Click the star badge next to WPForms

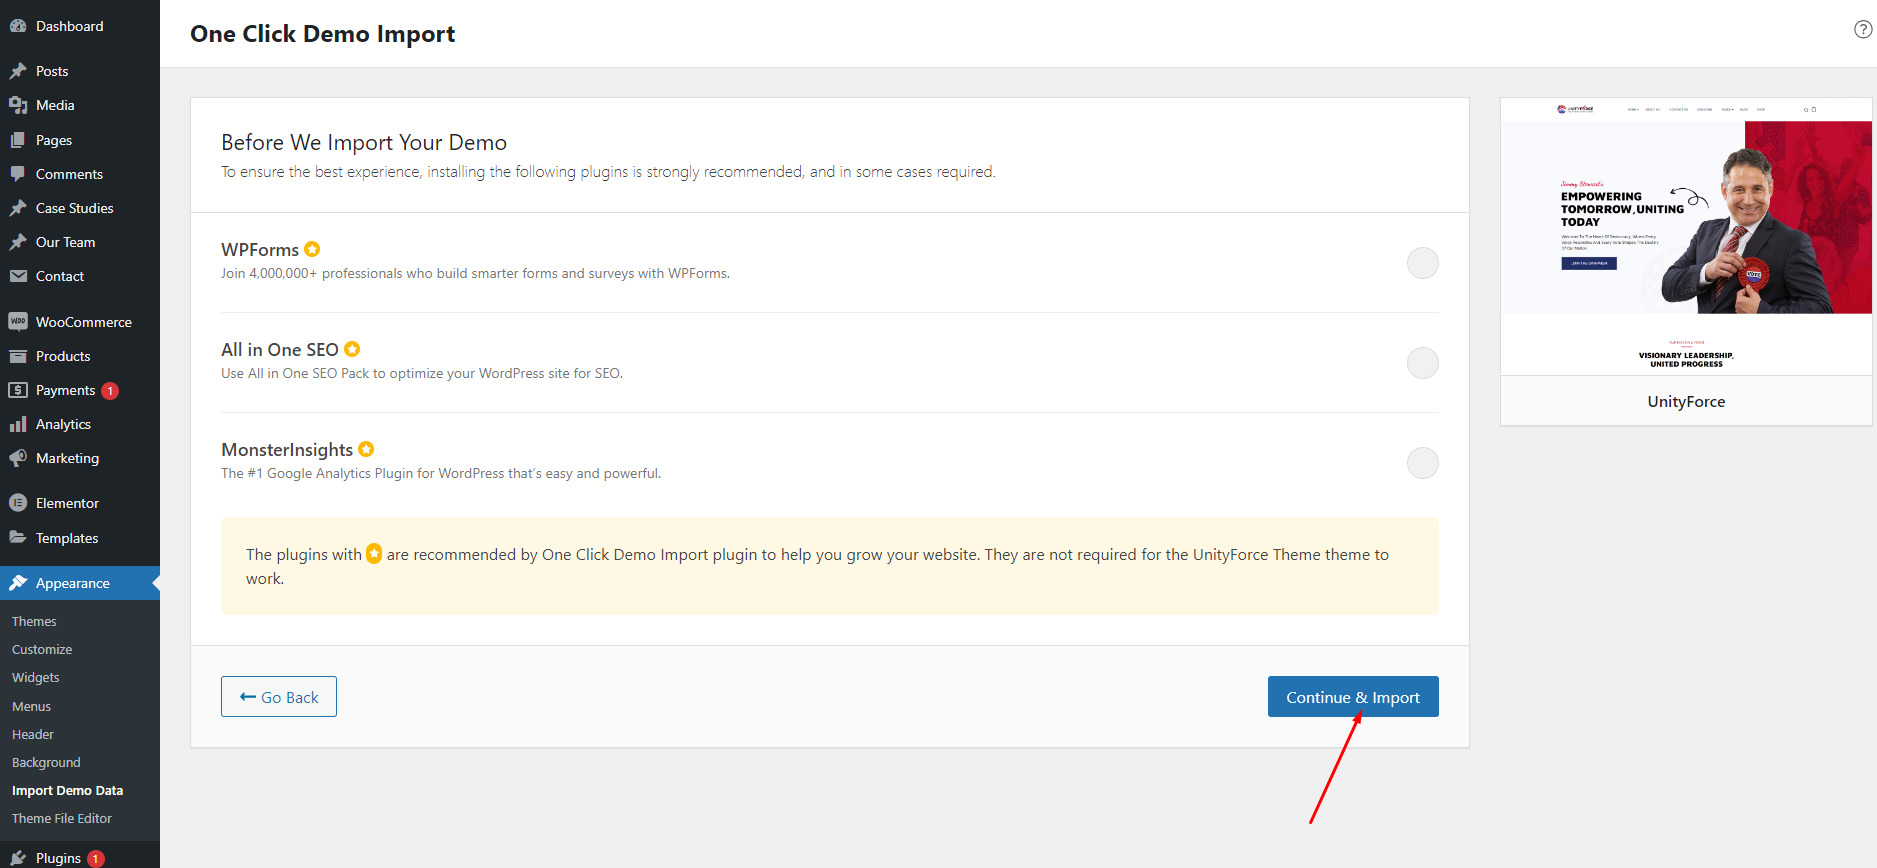pyautogui.click(x=312, y=249)
